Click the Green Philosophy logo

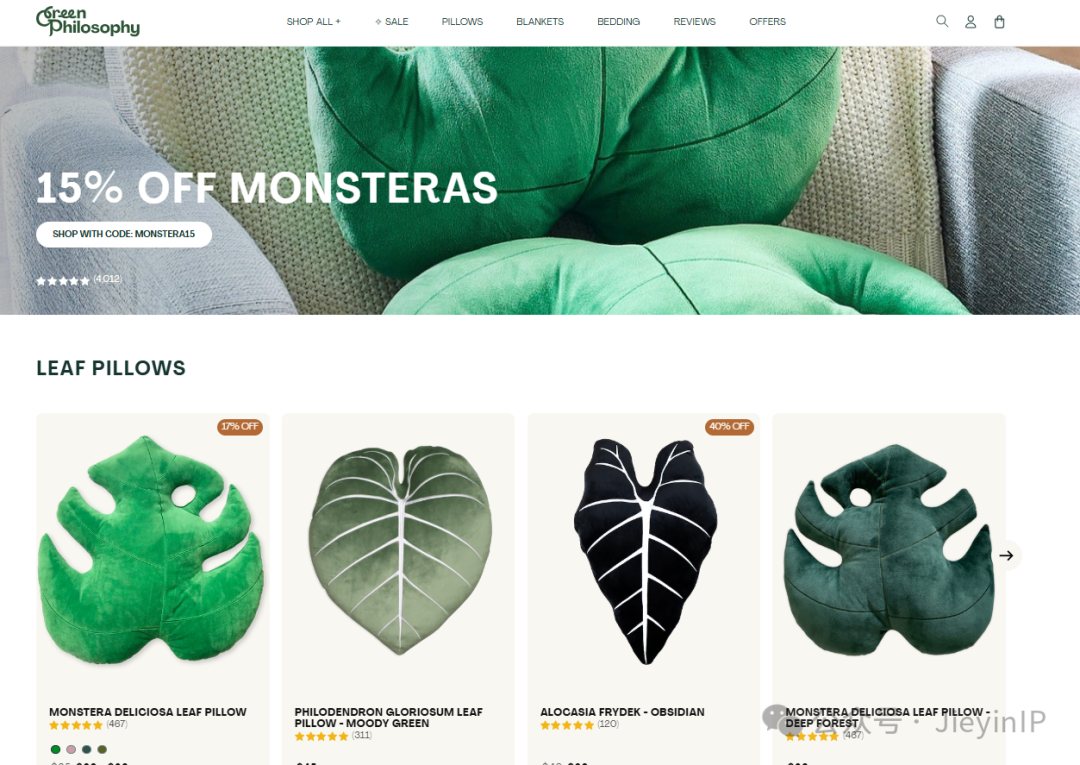(87, 21)
